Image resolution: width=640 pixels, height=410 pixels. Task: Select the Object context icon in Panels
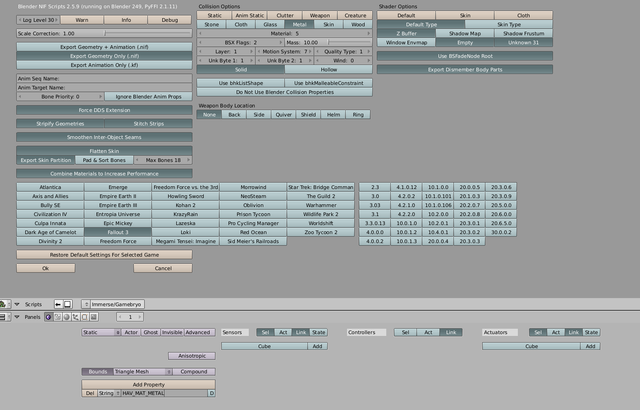click(76, 317)
